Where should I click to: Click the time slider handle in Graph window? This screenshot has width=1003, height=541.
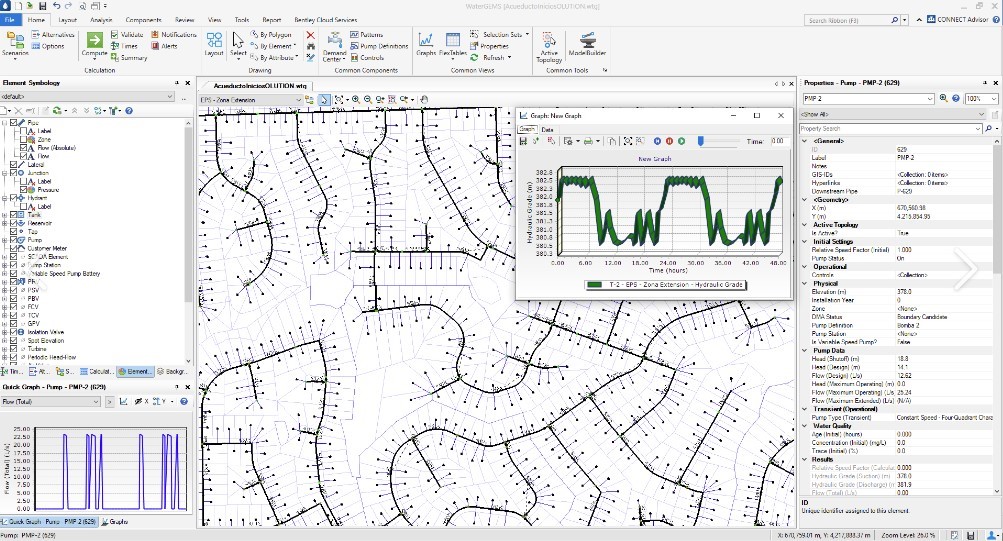tap(701, 141)
